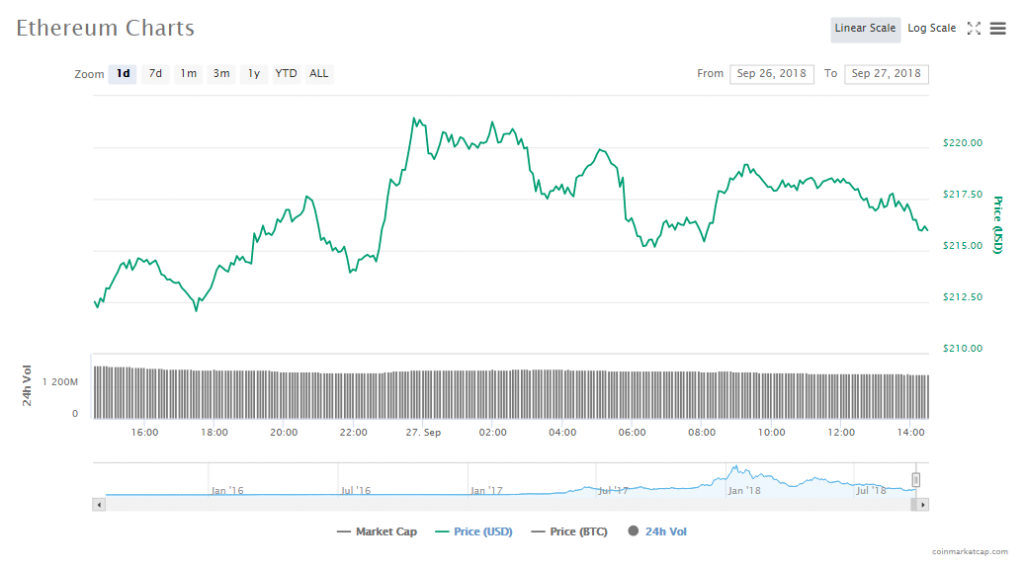Show ALL time range
This screenshot has width=1024, height=570.
point(319,73)
